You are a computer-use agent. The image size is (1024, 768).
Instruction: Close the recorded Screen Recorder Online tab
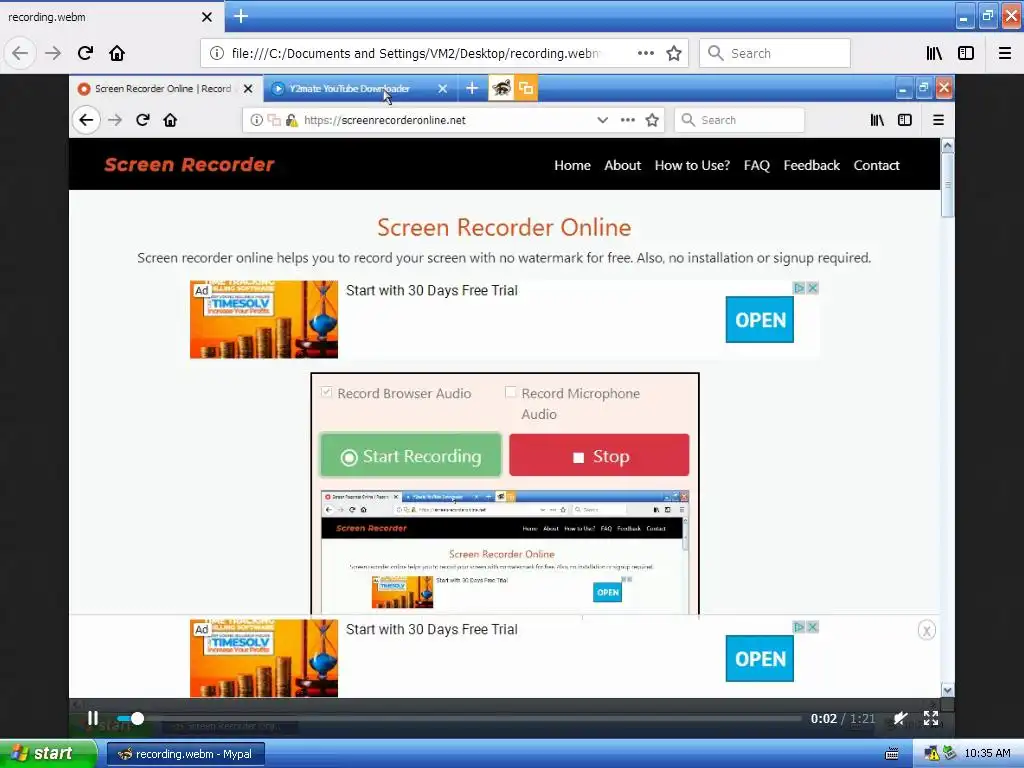[x=248, y=88]
